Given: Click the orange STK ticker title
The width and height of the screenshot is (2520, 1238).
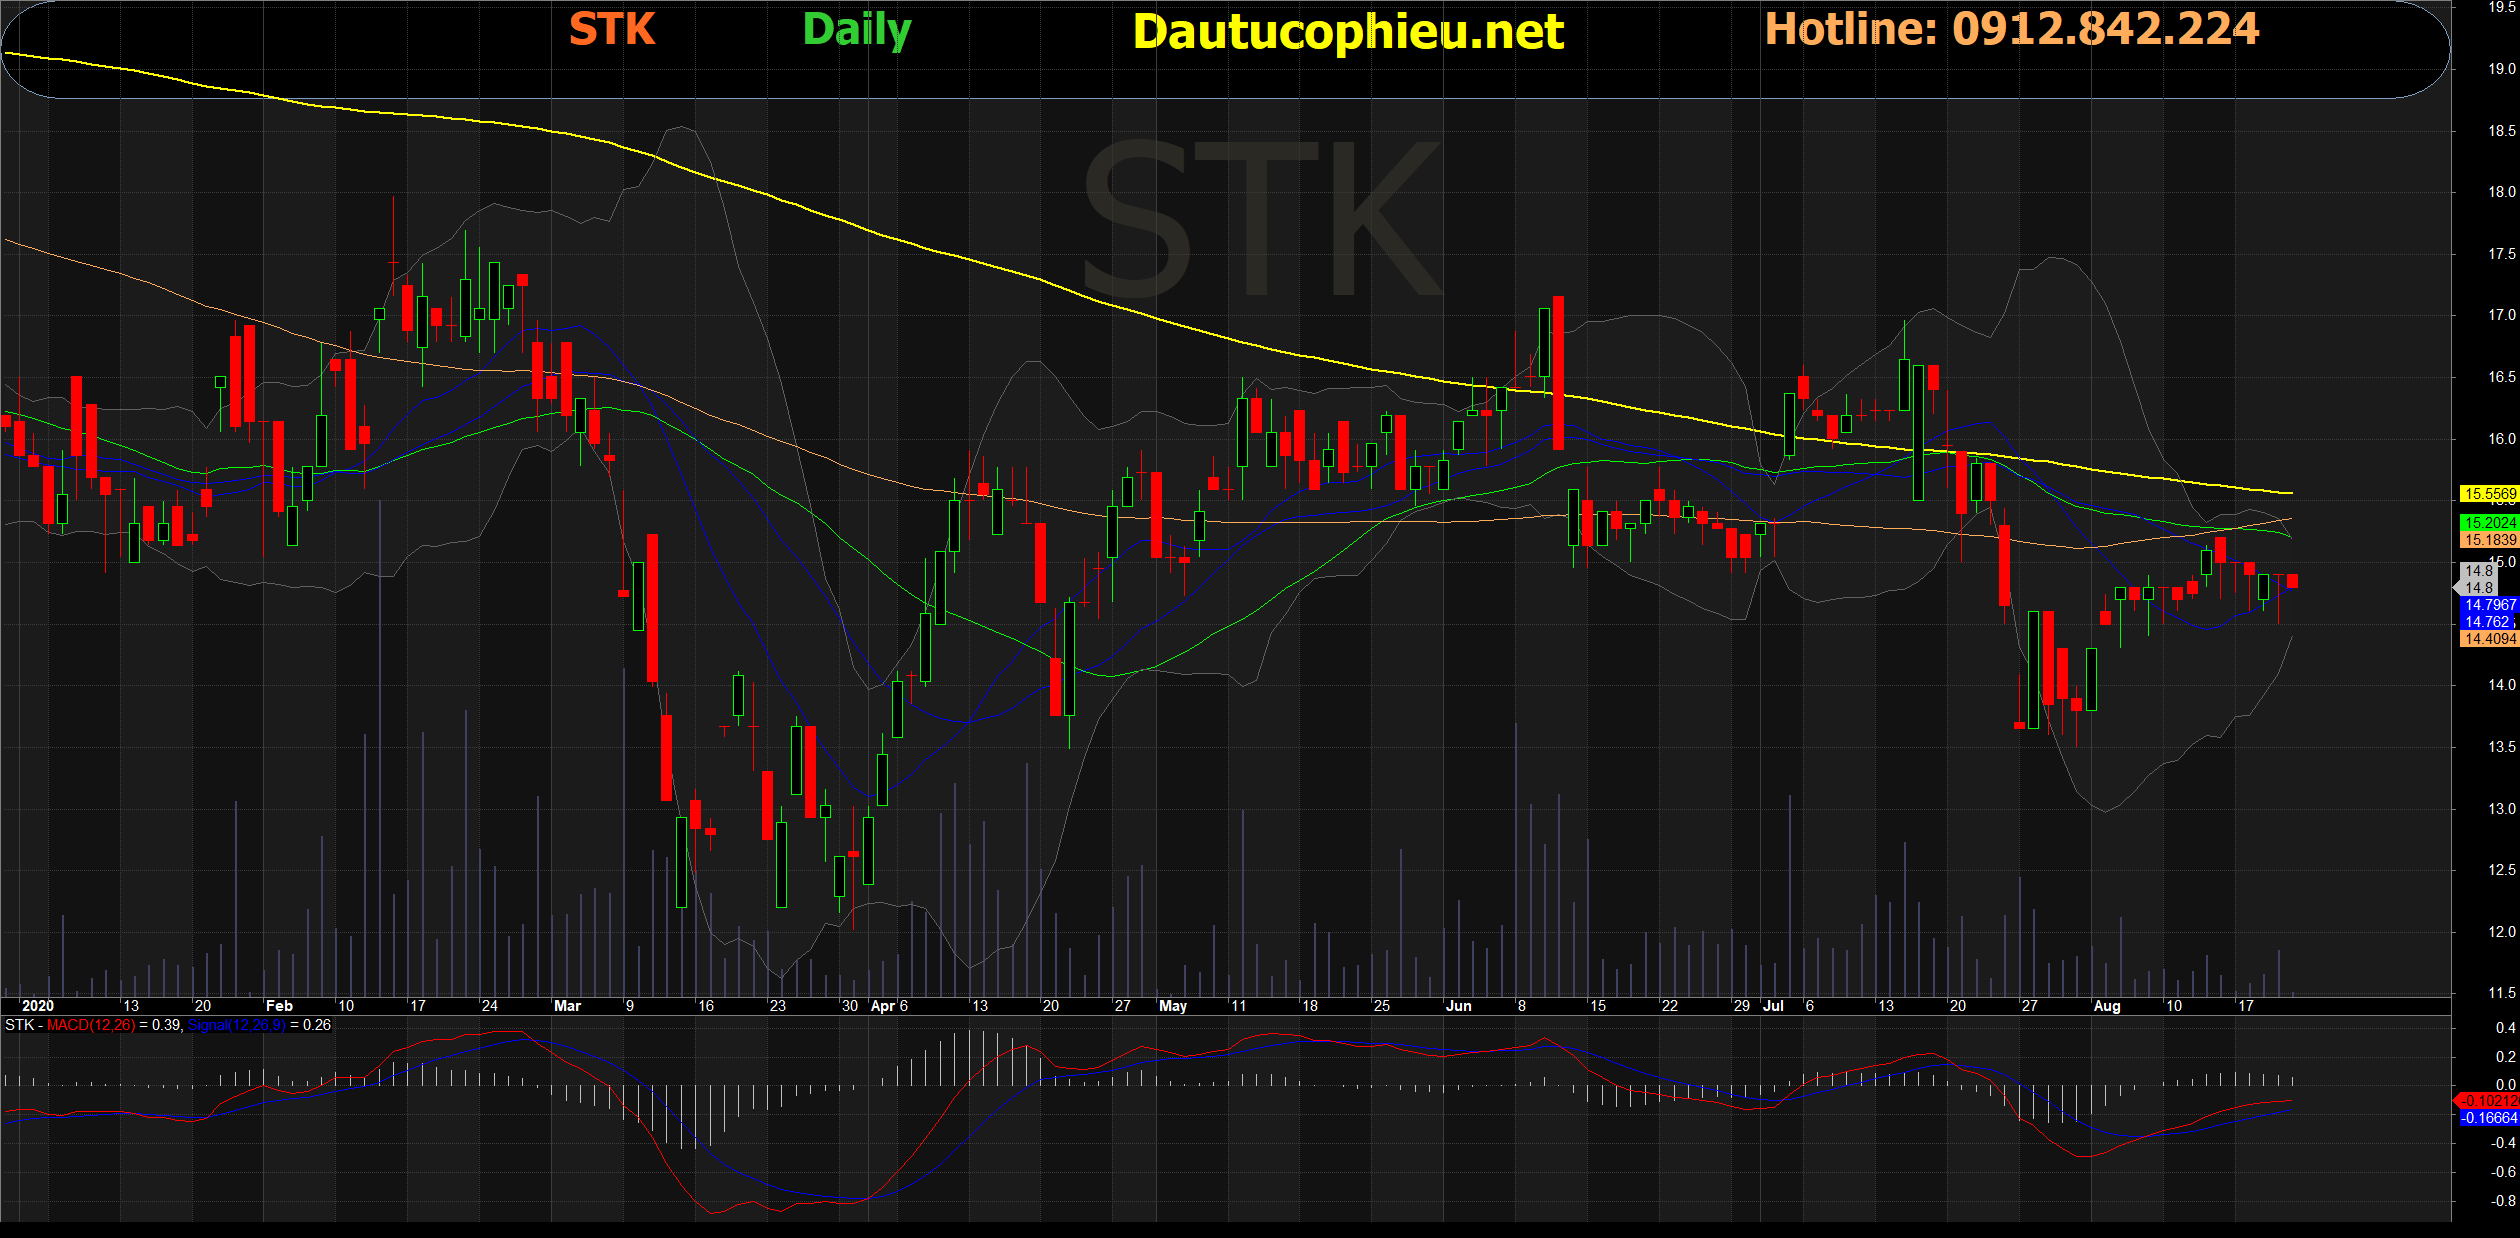Looking at the screenshot, I should tap(612, 30).
